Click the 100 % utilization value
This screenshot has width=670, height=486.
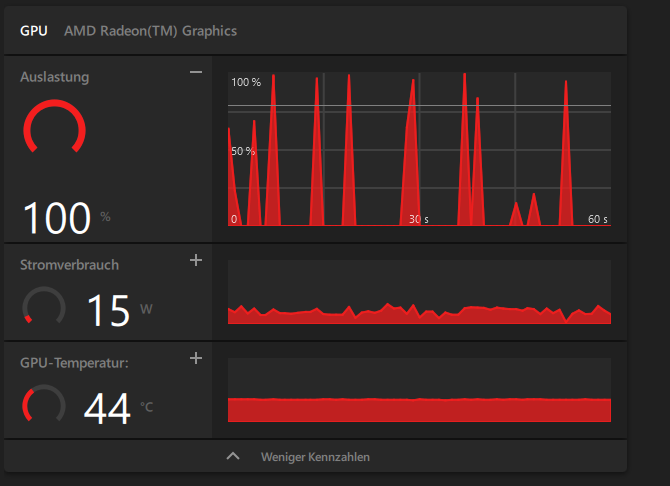66,218
